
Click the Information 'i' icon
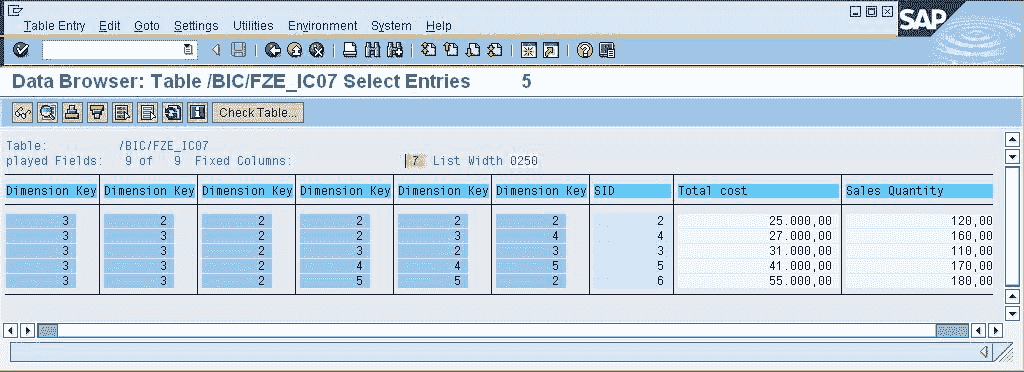pos(197,112)
